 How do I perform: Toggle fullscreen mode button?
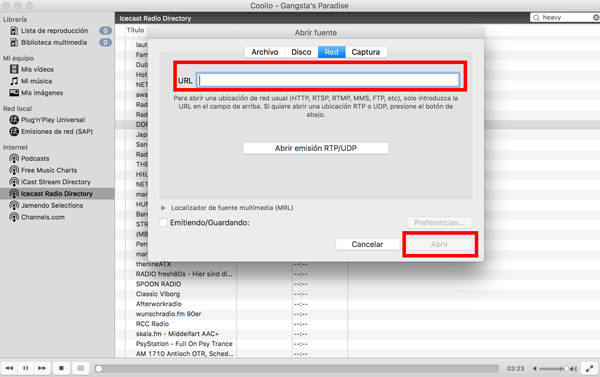[590, 369]
